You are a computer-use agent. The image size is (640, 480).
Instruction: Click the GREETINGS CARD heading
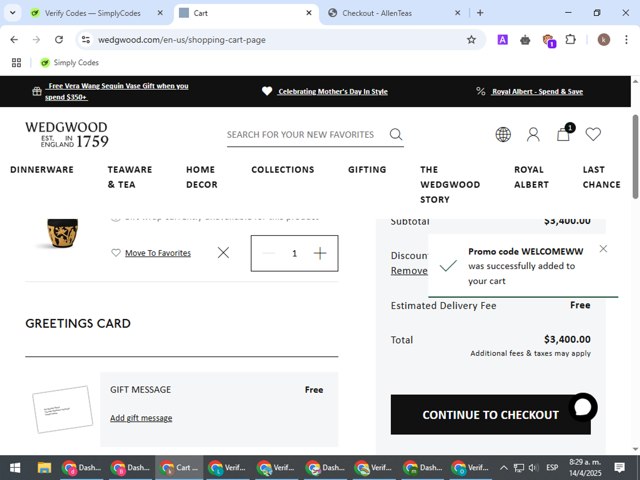pos(78,323)
